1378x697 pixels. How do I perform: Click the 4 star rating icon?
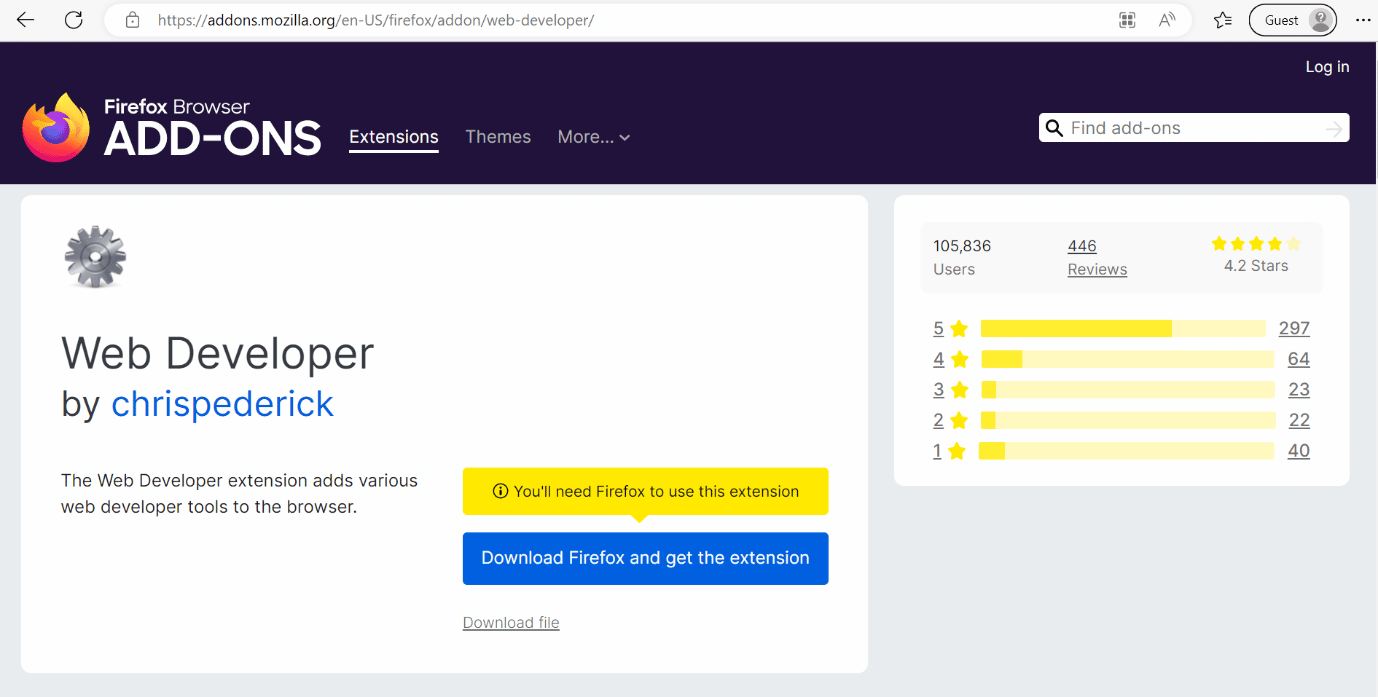[x=960, y=359]
